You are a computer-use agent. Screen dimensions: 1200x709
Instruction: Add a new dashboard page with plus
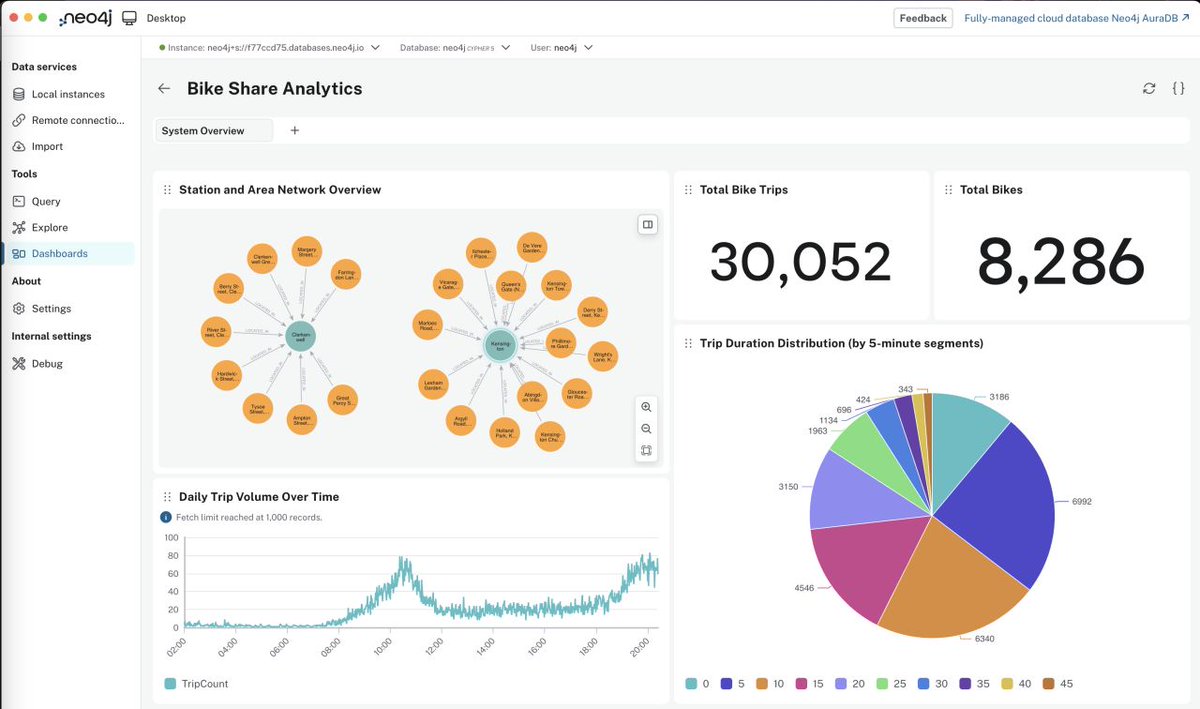(x=294, y=130)
